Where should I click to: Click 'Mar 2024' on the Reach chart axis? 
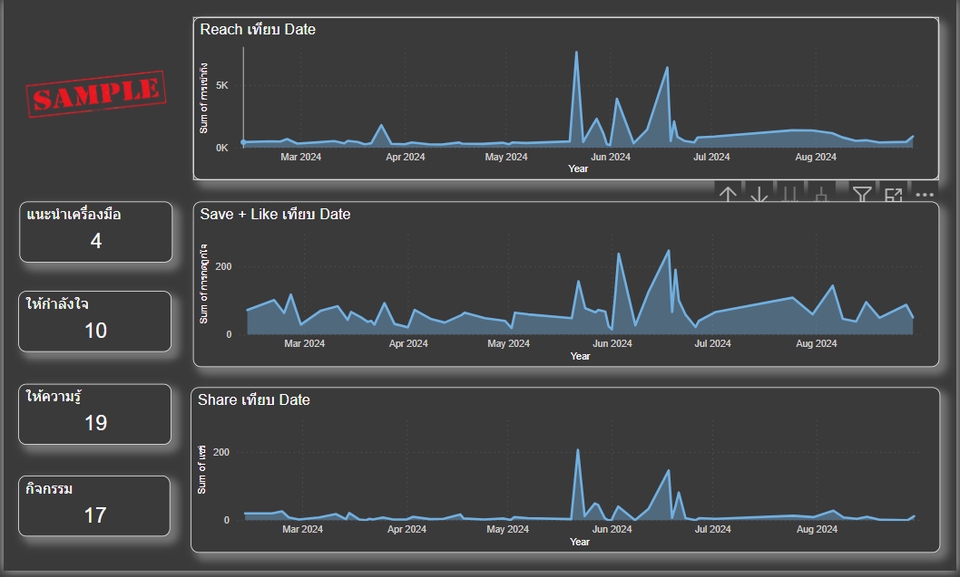coord(301,157)
